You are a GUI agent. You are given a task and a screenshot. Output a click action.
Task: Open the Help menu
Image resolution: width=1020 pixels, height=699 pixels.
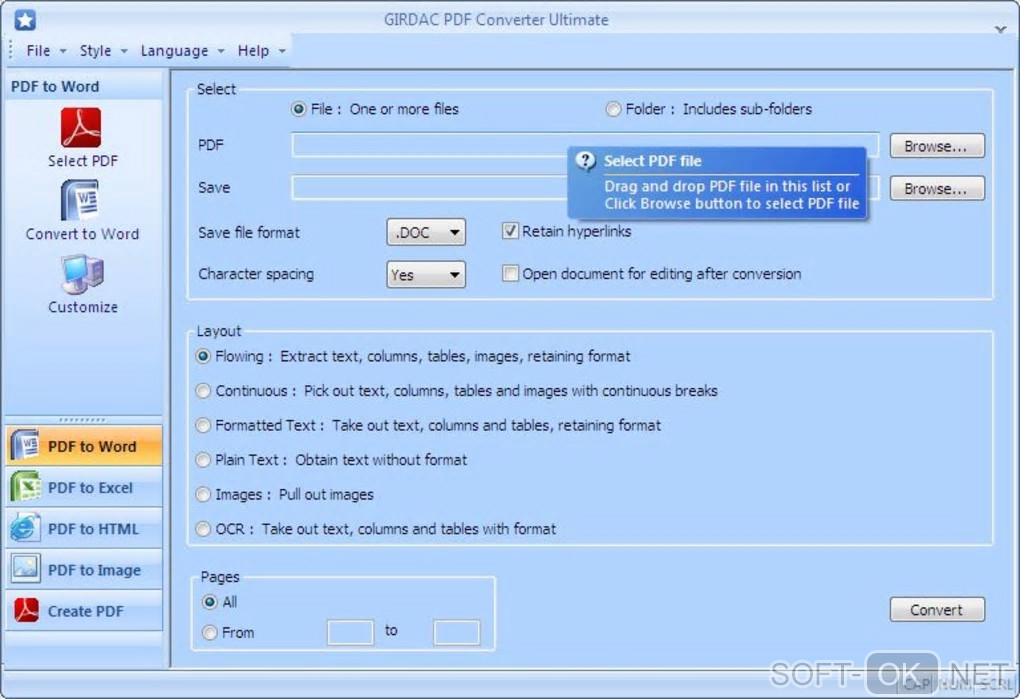(261, 51)
